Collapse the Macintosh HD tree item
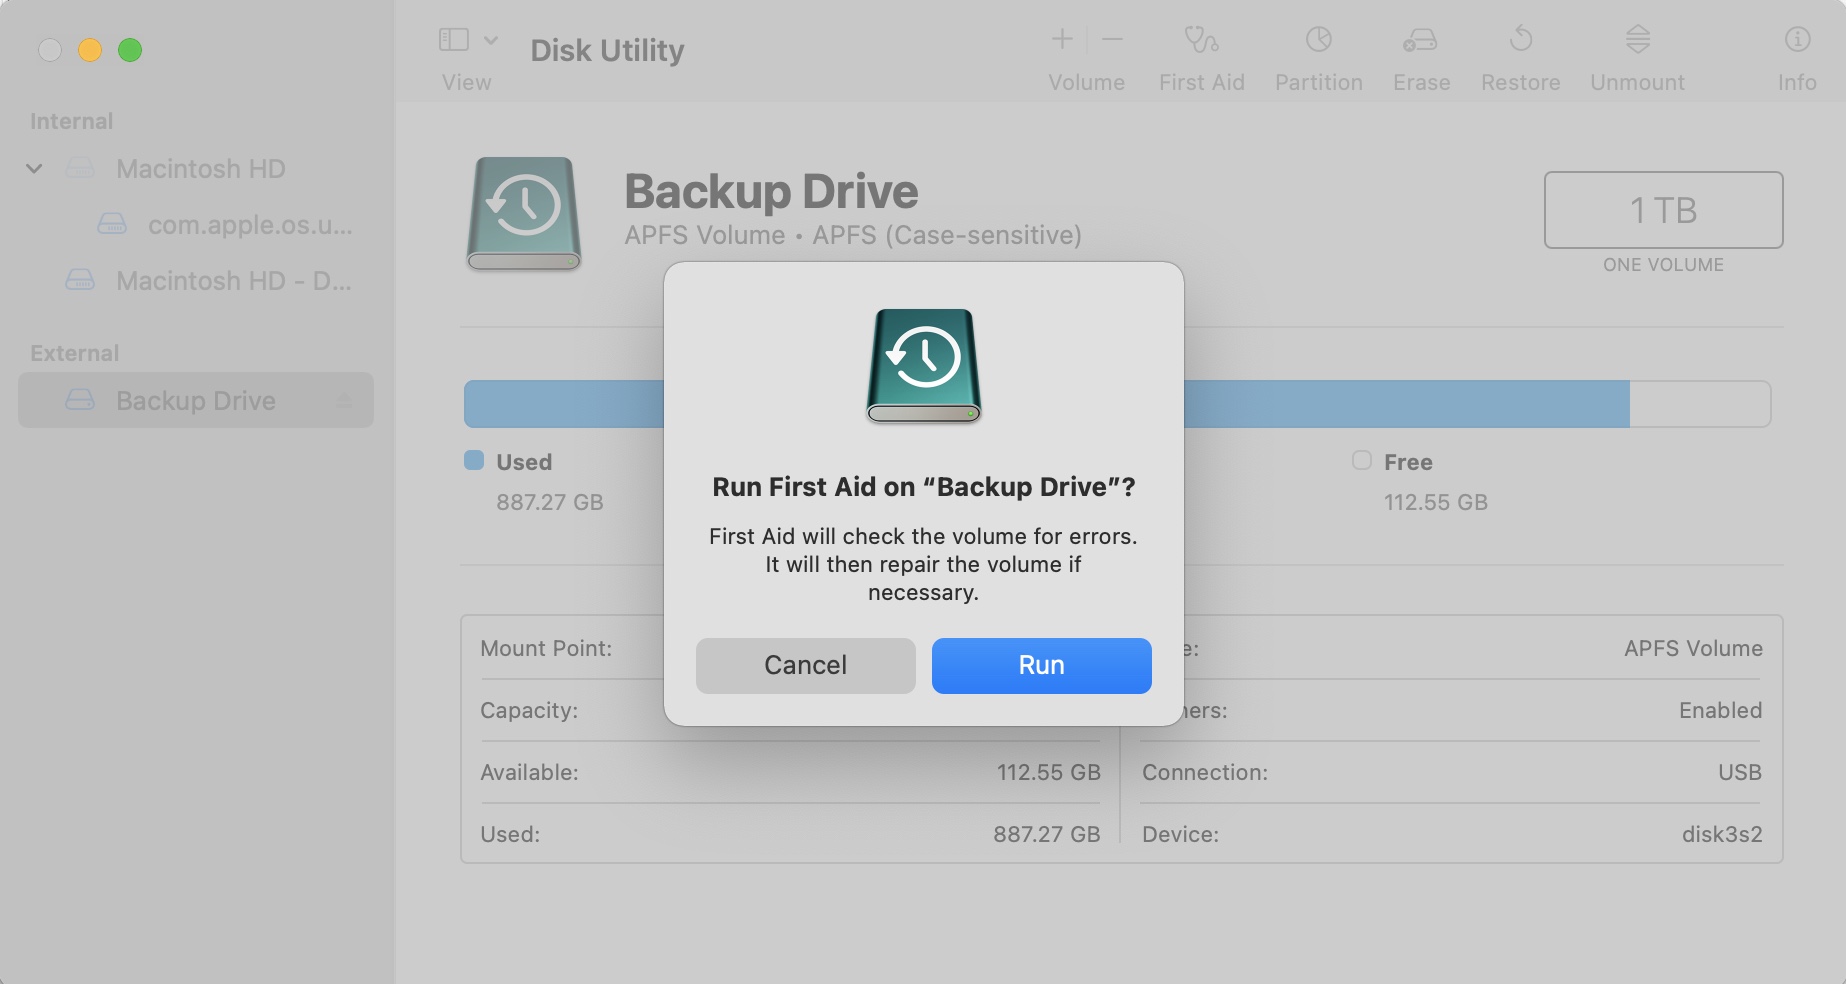 [x=34, y=168]
